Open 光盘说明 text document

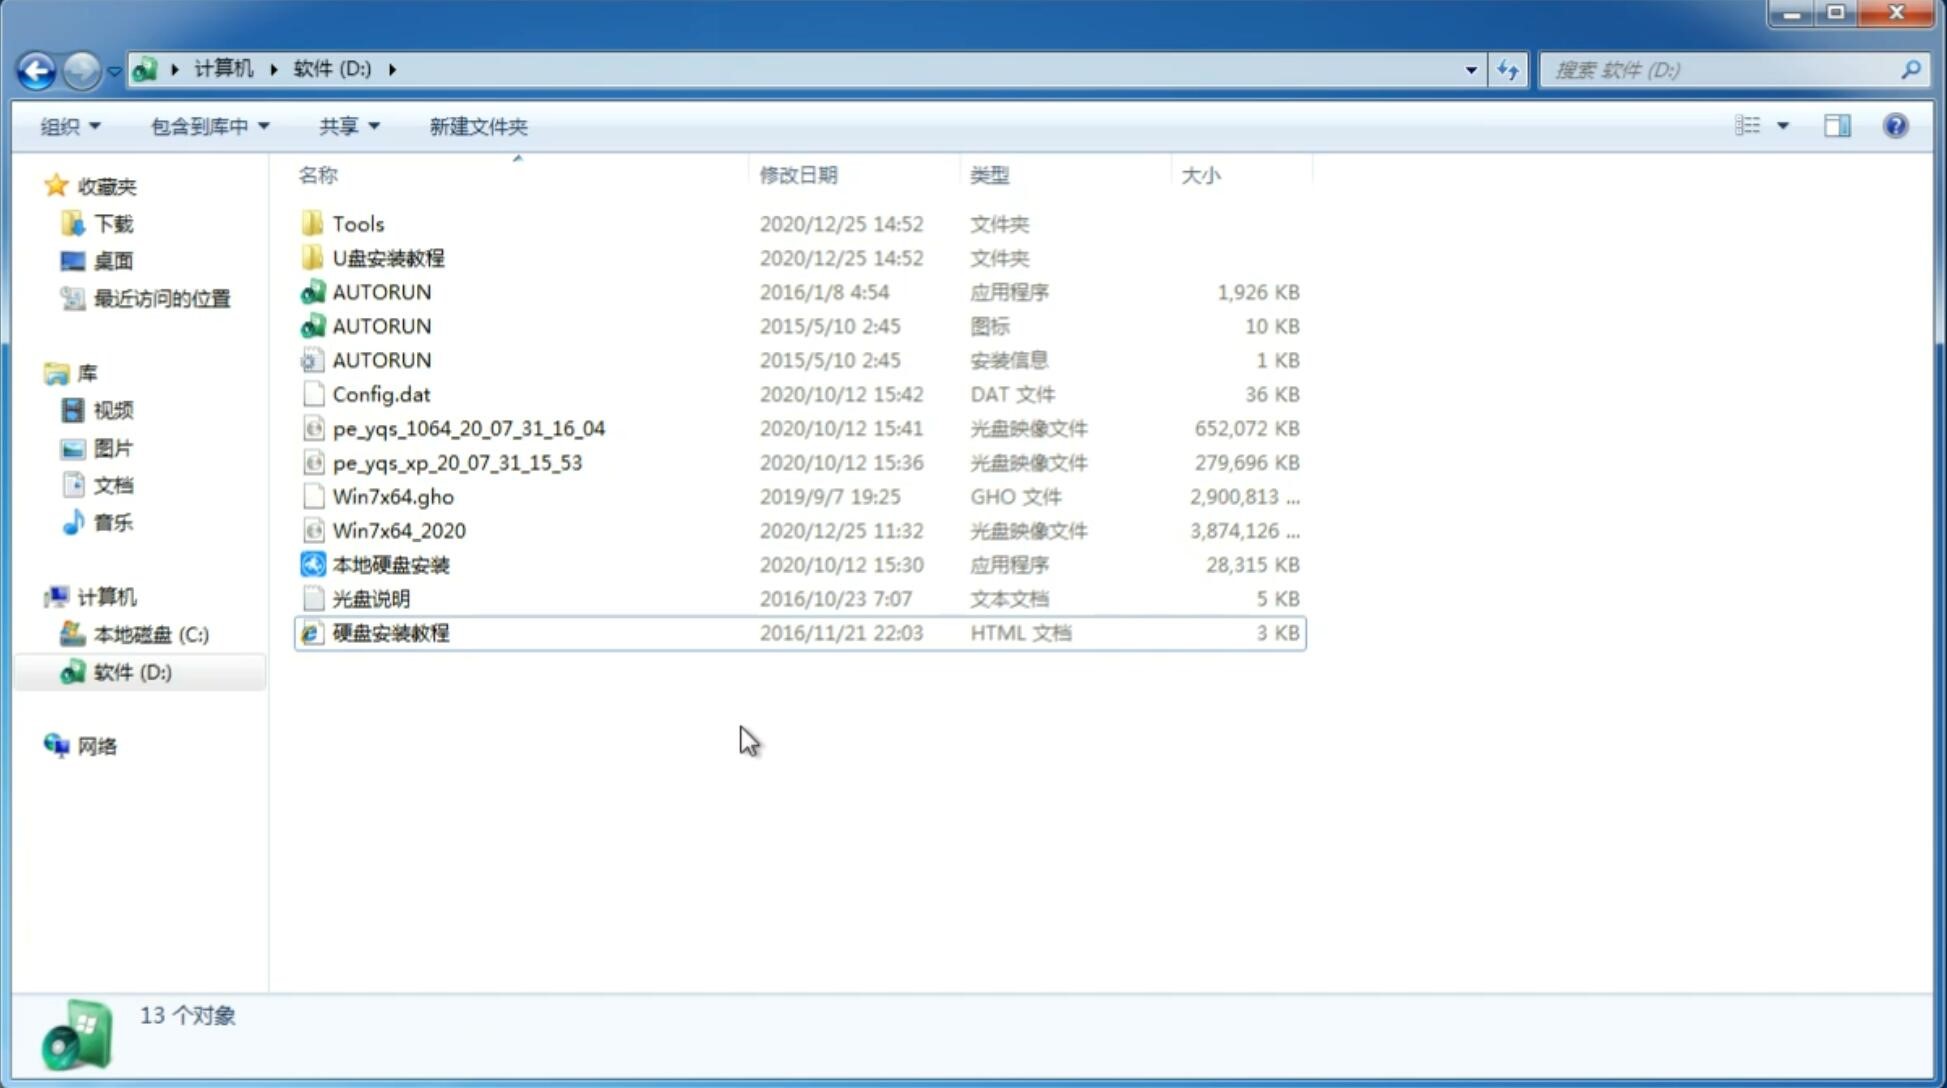click(x=370, y=599)
